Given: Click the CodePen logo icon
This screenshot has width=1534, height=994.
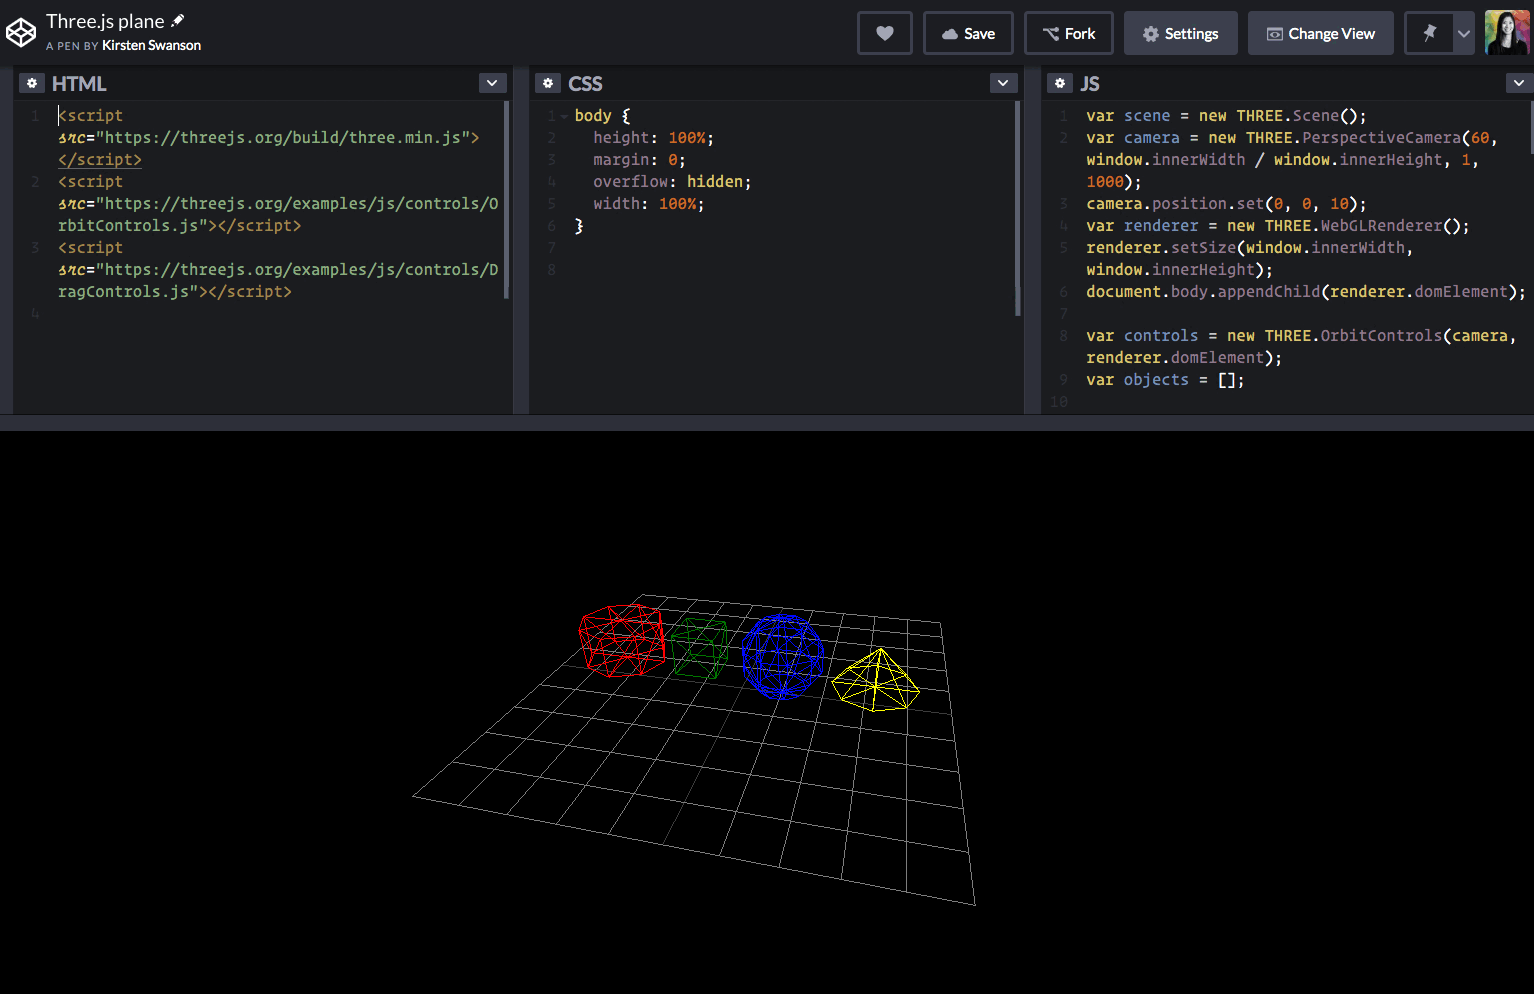Looking at the screenshot, I should coord(21,33).
